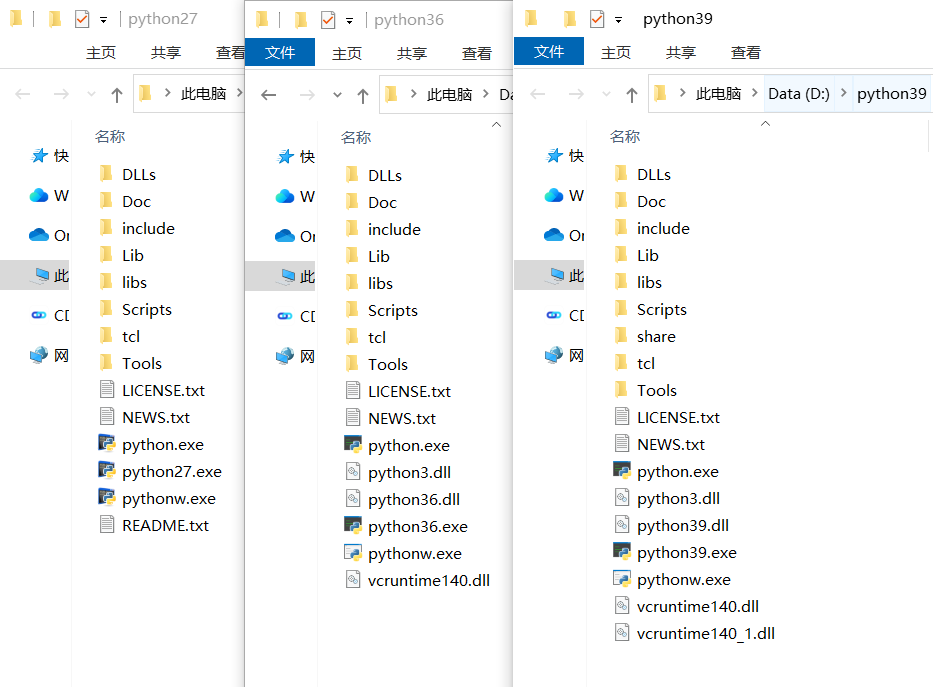Click 此电脑 breadcrumb in python36 window
933x687 pixels.
click(449, 95)
